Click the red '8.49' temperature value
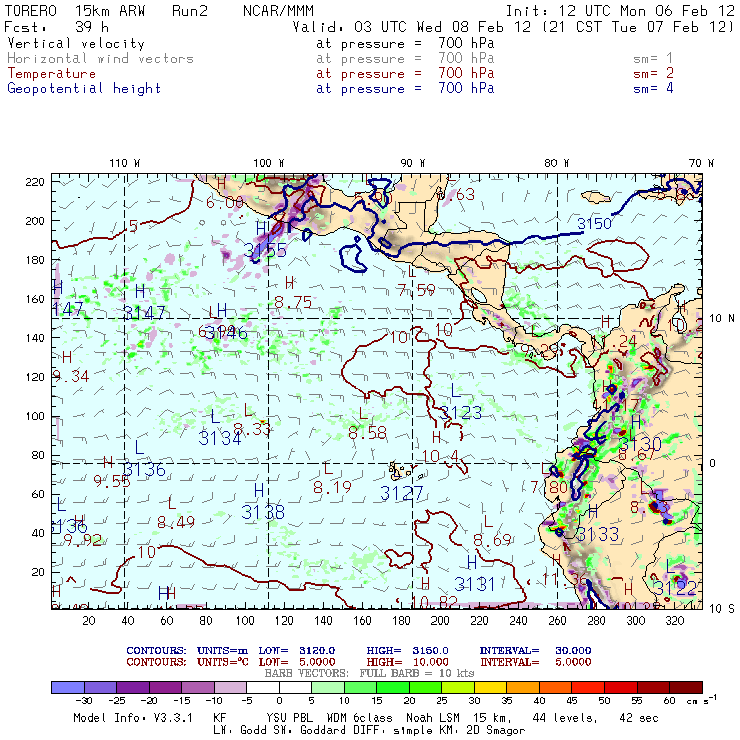The image size is (740, 740). pyautogui.click(x=176, y=522)
